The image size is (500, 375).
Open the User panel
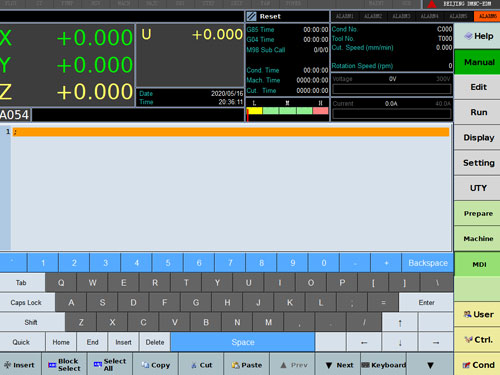477,314
